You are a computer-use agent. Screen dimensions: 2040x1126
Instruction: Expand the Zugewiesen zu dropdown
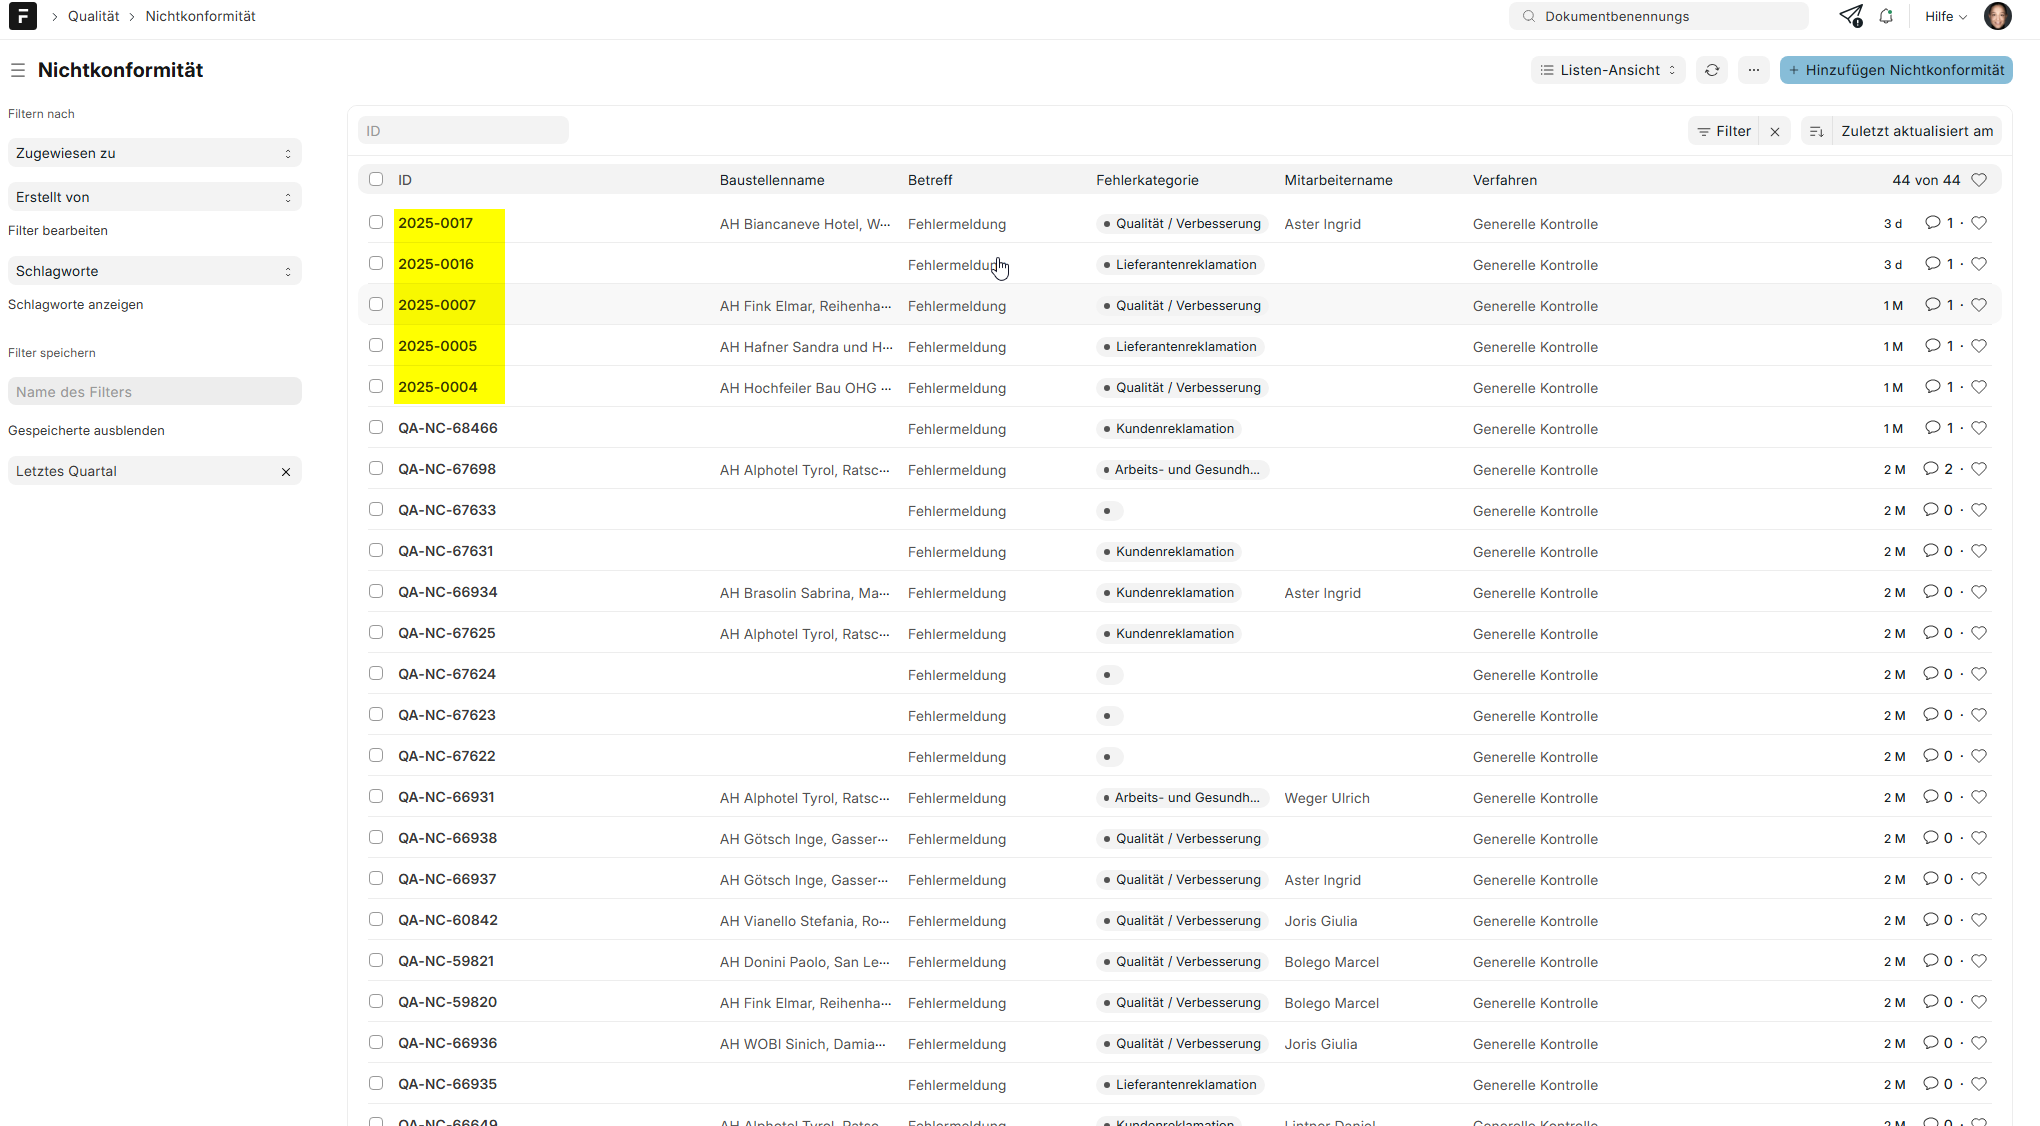[154, 153]
